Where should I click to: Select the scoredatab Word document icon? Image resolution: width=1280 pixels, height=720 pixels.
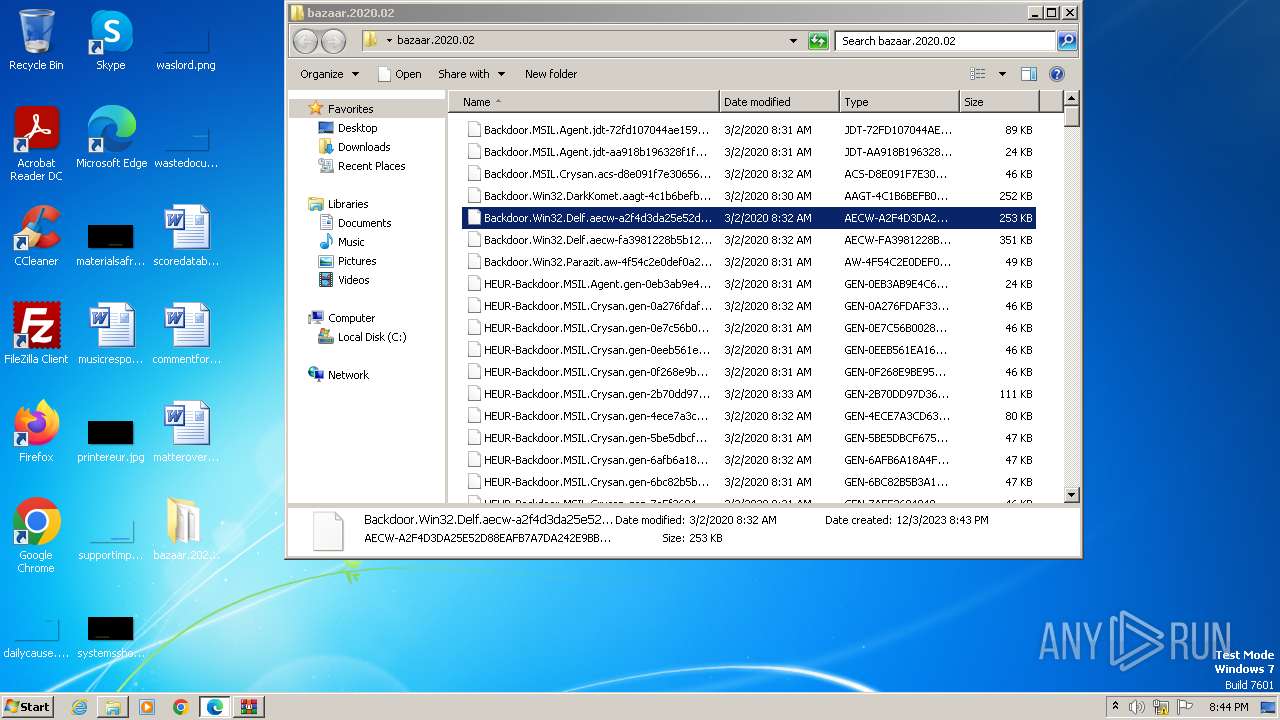tap(185, 235)
